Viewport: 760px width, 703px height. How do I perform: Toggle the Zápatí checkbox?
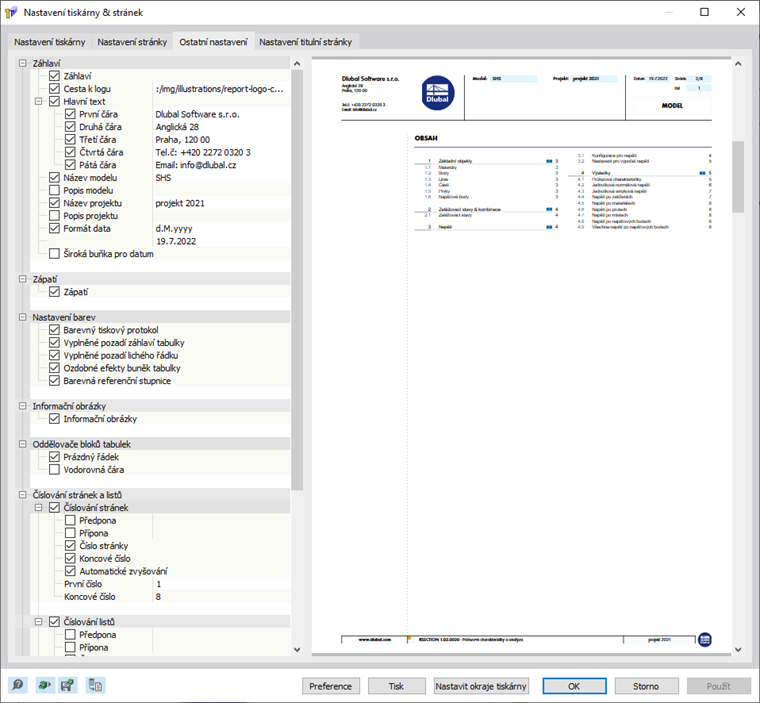54,292
